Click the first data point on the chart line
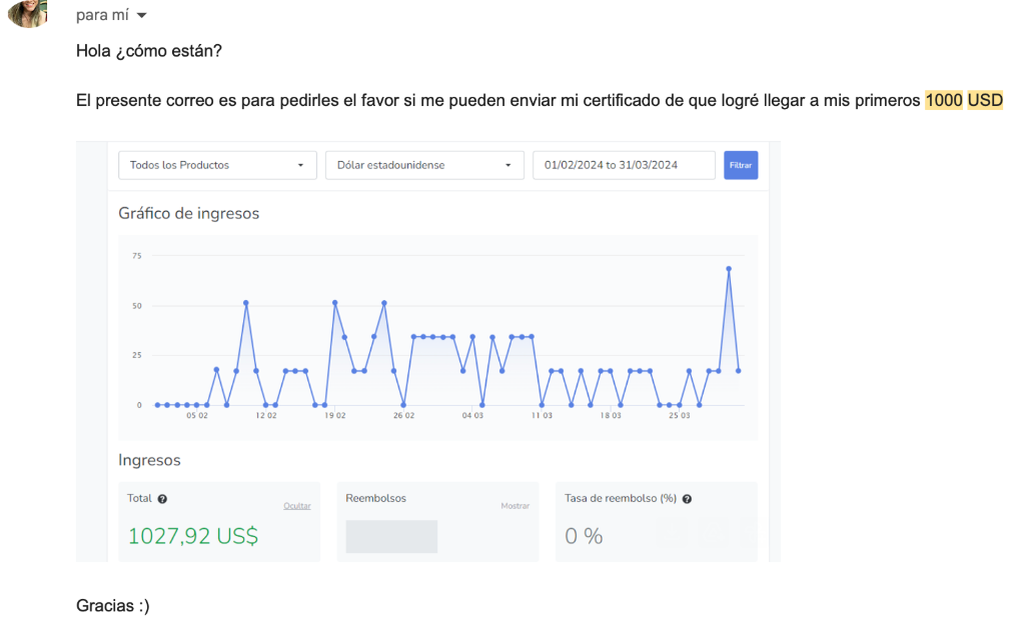 pos(157,405)
